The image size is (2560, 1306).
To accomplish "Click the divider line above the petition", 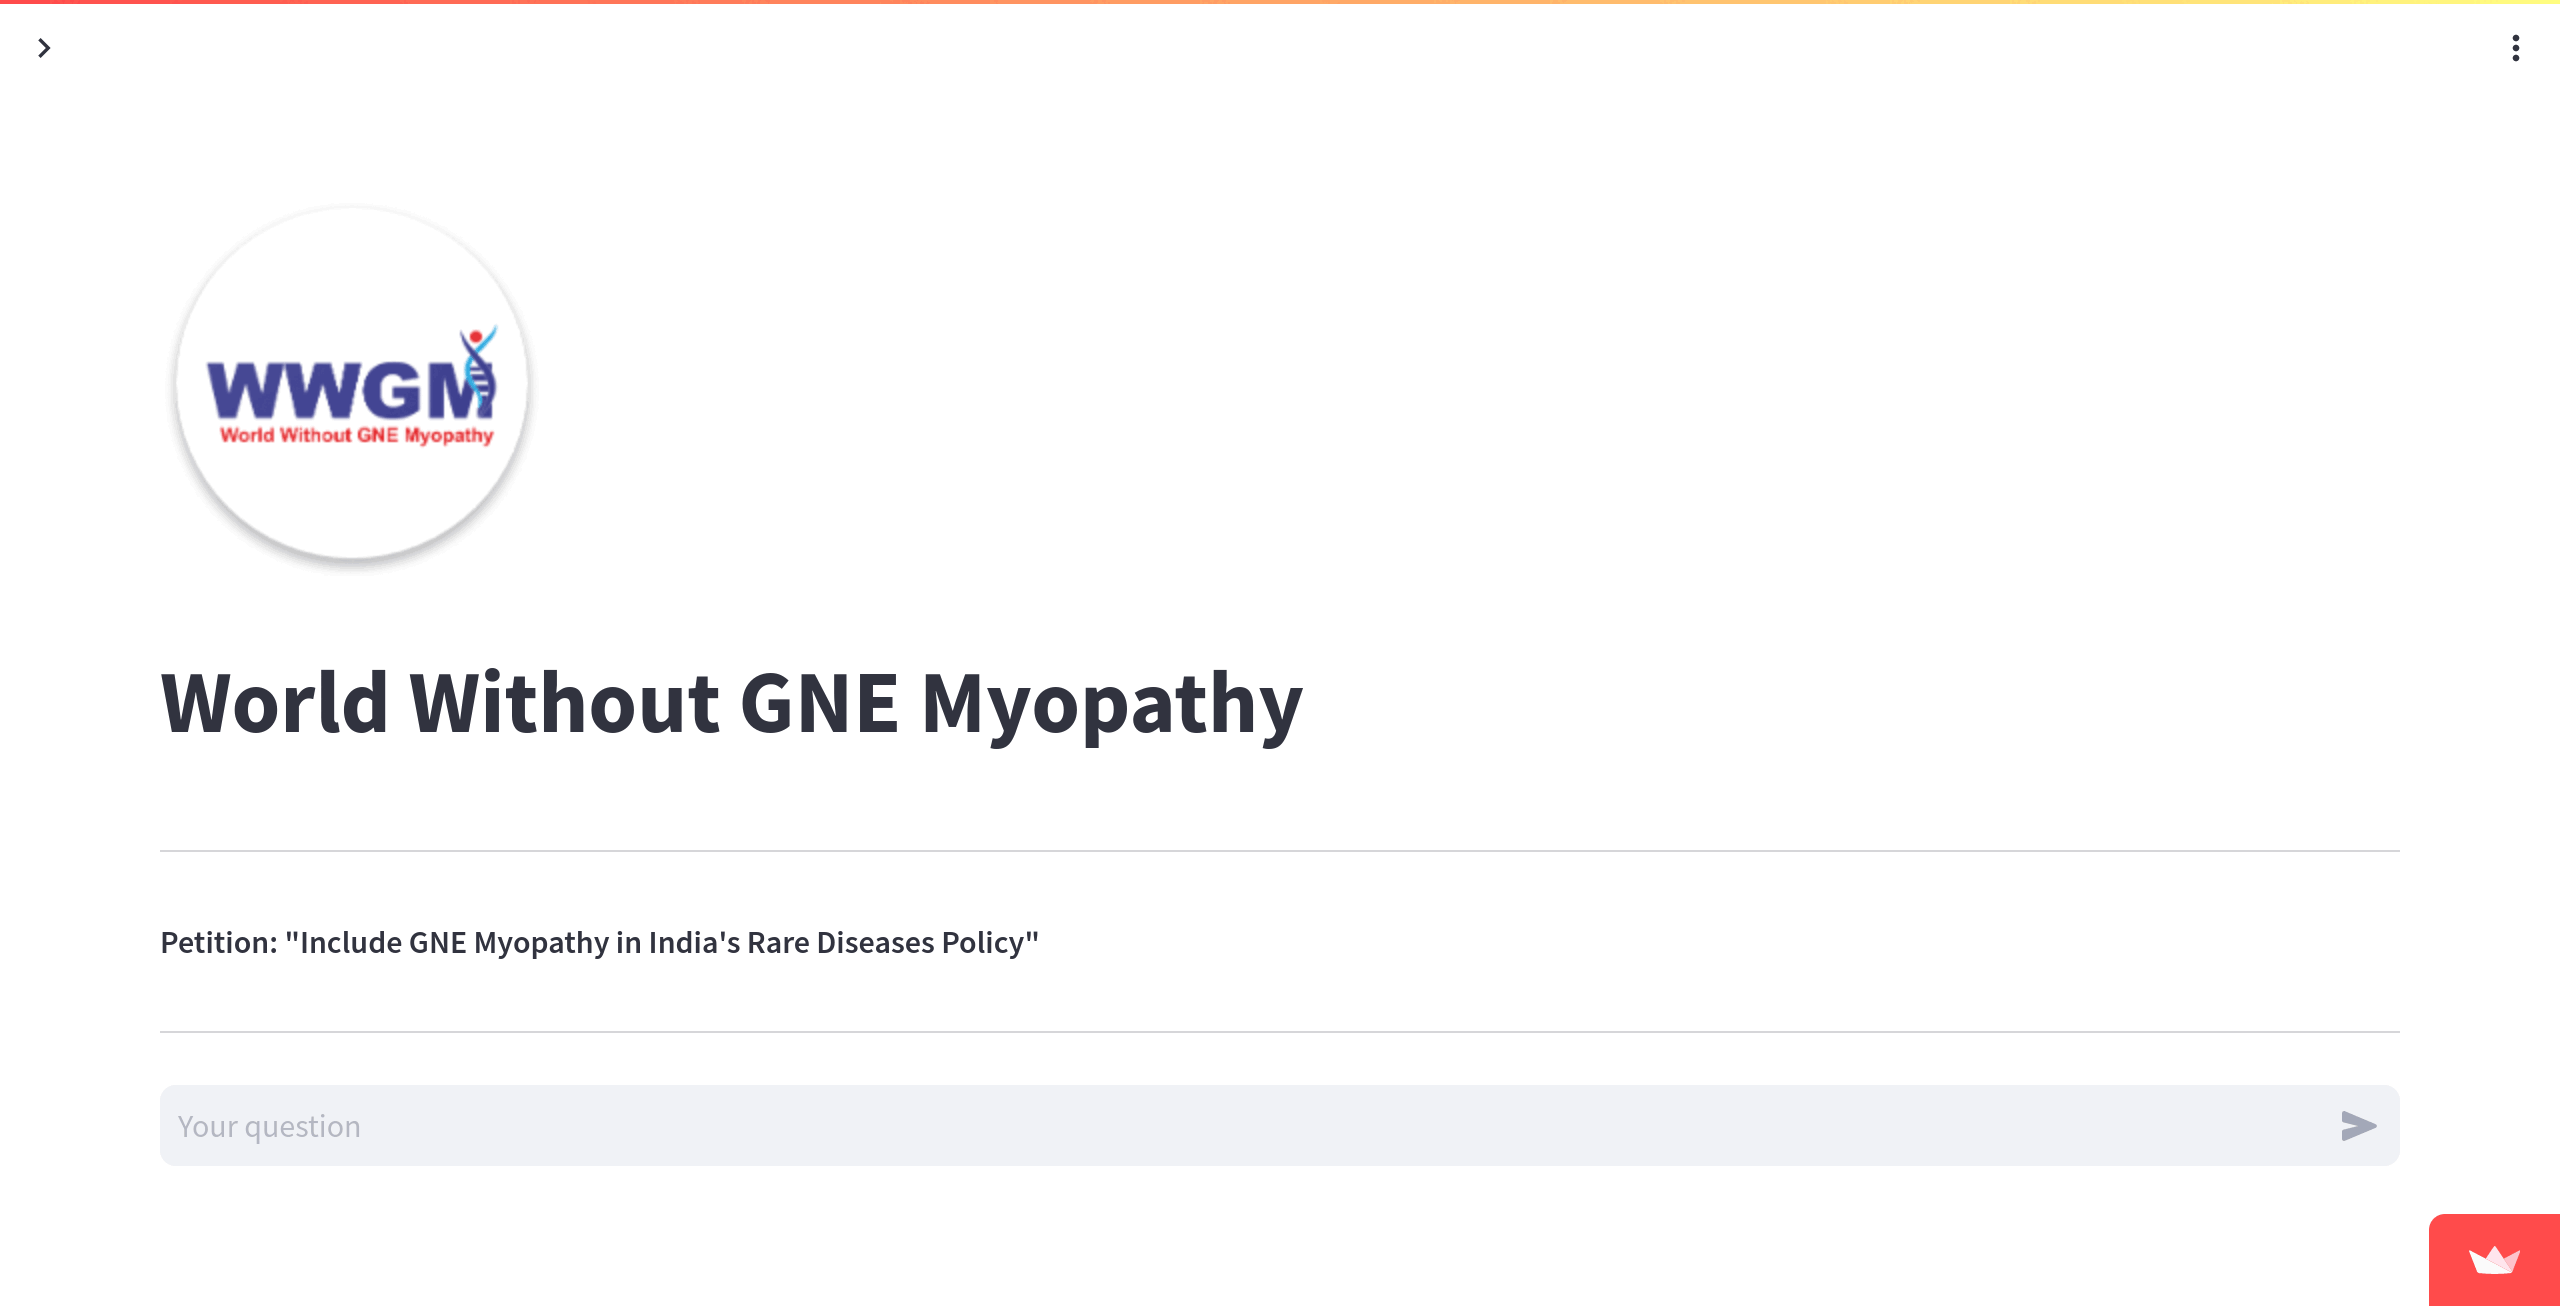I will (1280, 851).
